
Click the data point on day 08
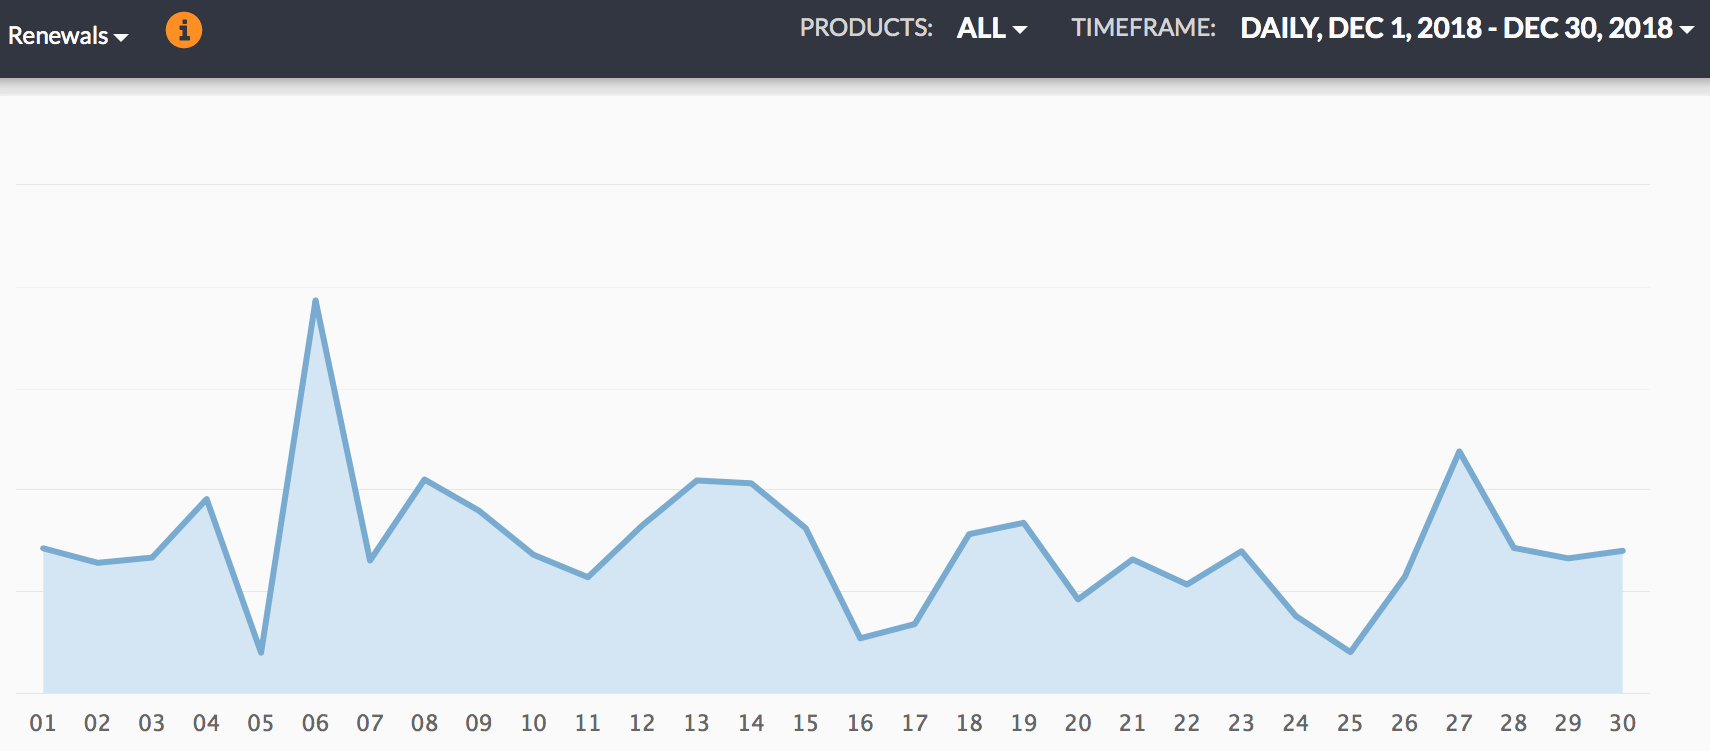(x=424, y=480)
